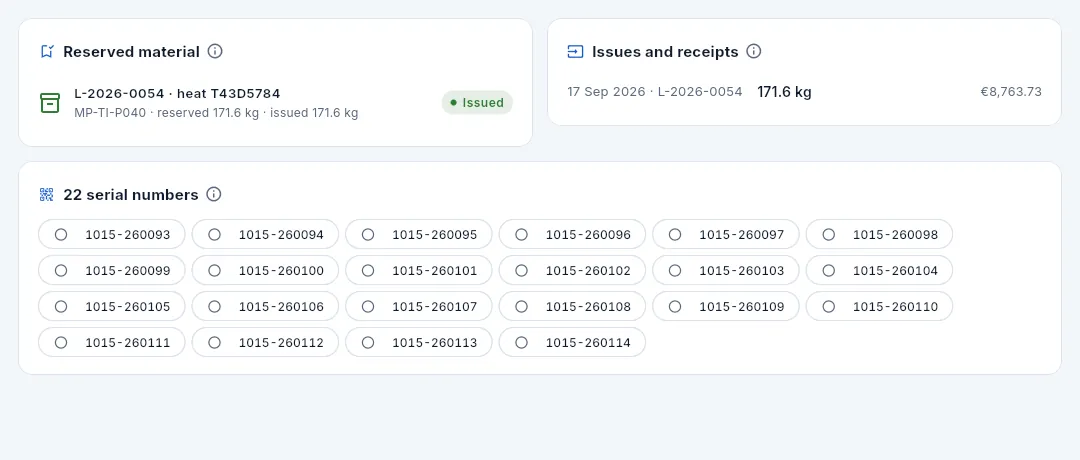The image size is (1080, 460).
Task: Select the radio circle for serial 1015-260093
Action: [x=61, y=235]
